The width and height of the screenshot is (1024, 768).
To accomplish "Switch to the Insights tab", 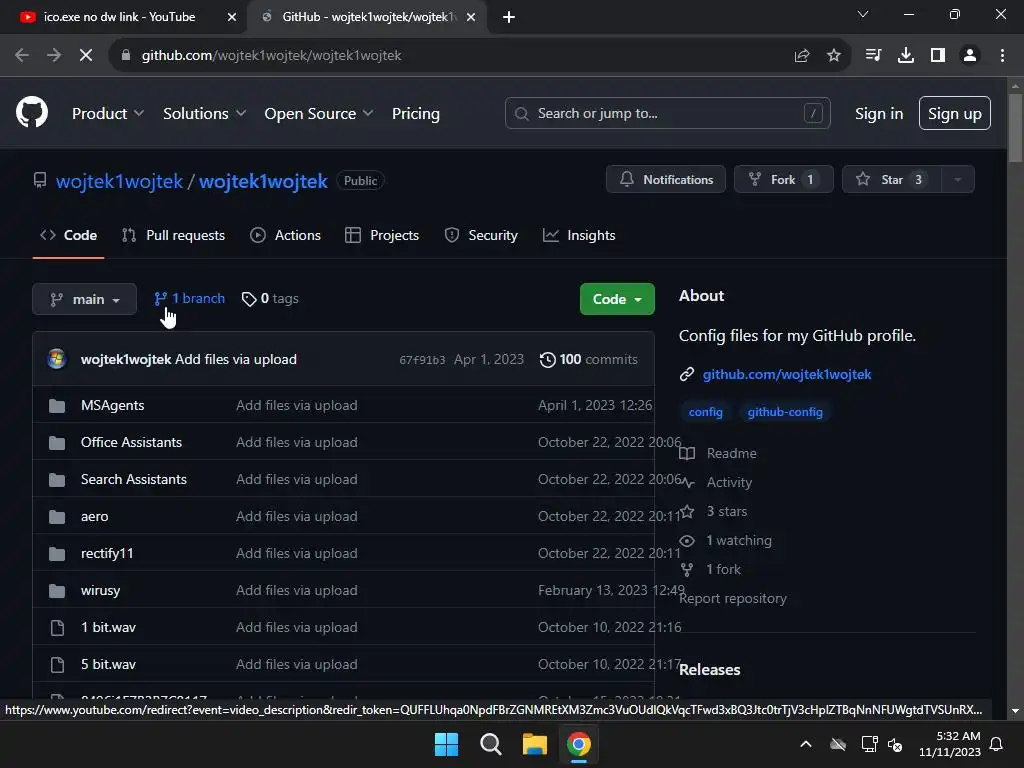I will 579,235.
